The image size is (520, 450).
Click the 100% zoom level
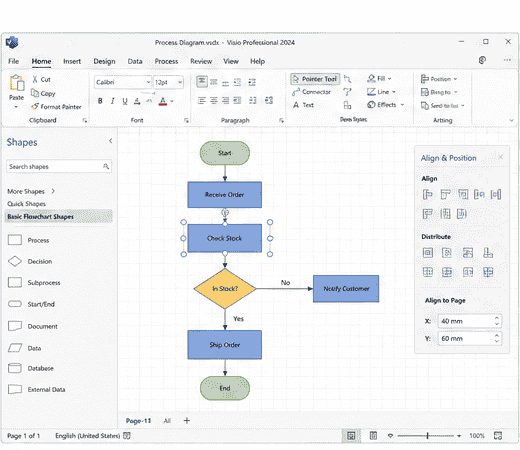(477, 436)
